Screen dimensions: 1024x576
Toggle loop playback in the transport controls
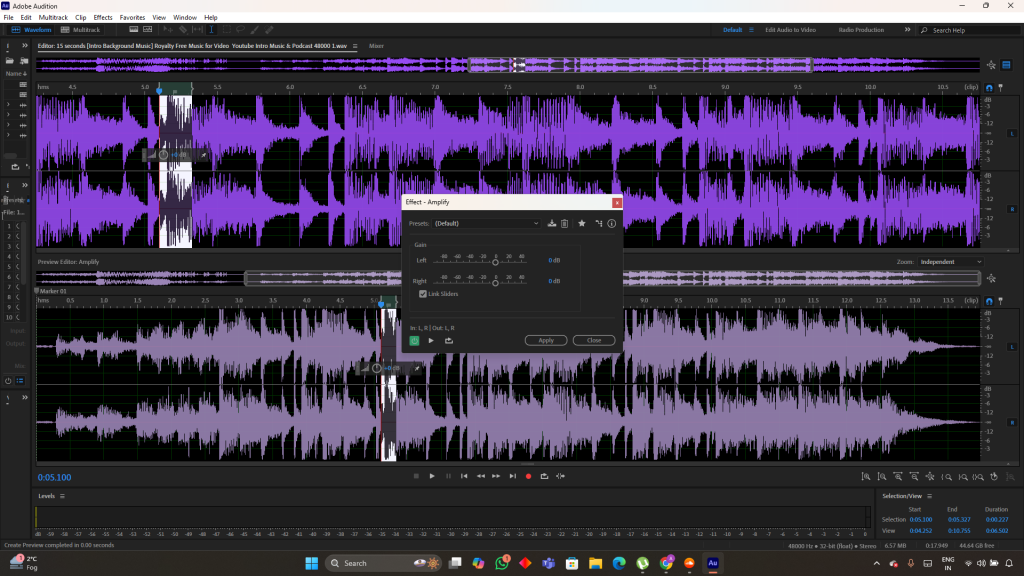544,476
